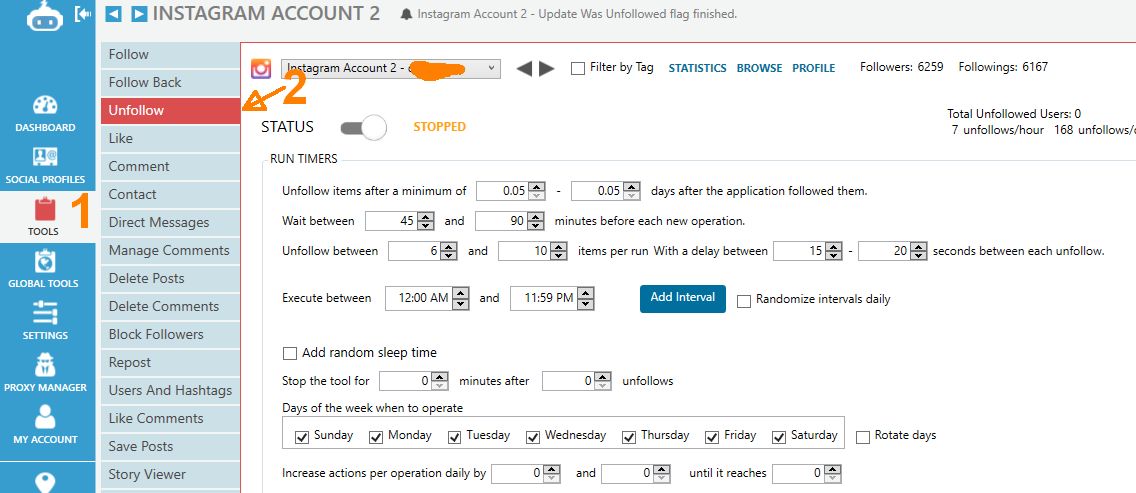Open the Delete Posts tab
The image size is (1136, 493).
[170, 278]
